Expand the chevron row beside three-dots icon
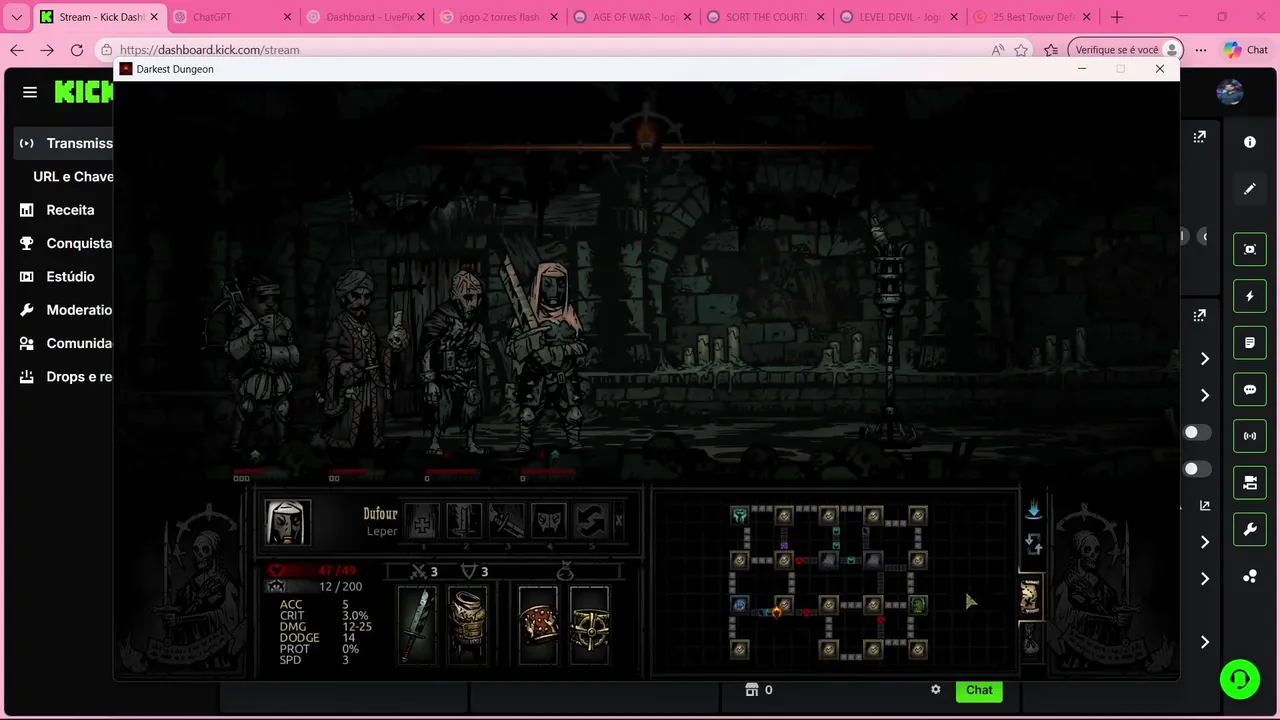1280x720 pixels. (1205, 579)
